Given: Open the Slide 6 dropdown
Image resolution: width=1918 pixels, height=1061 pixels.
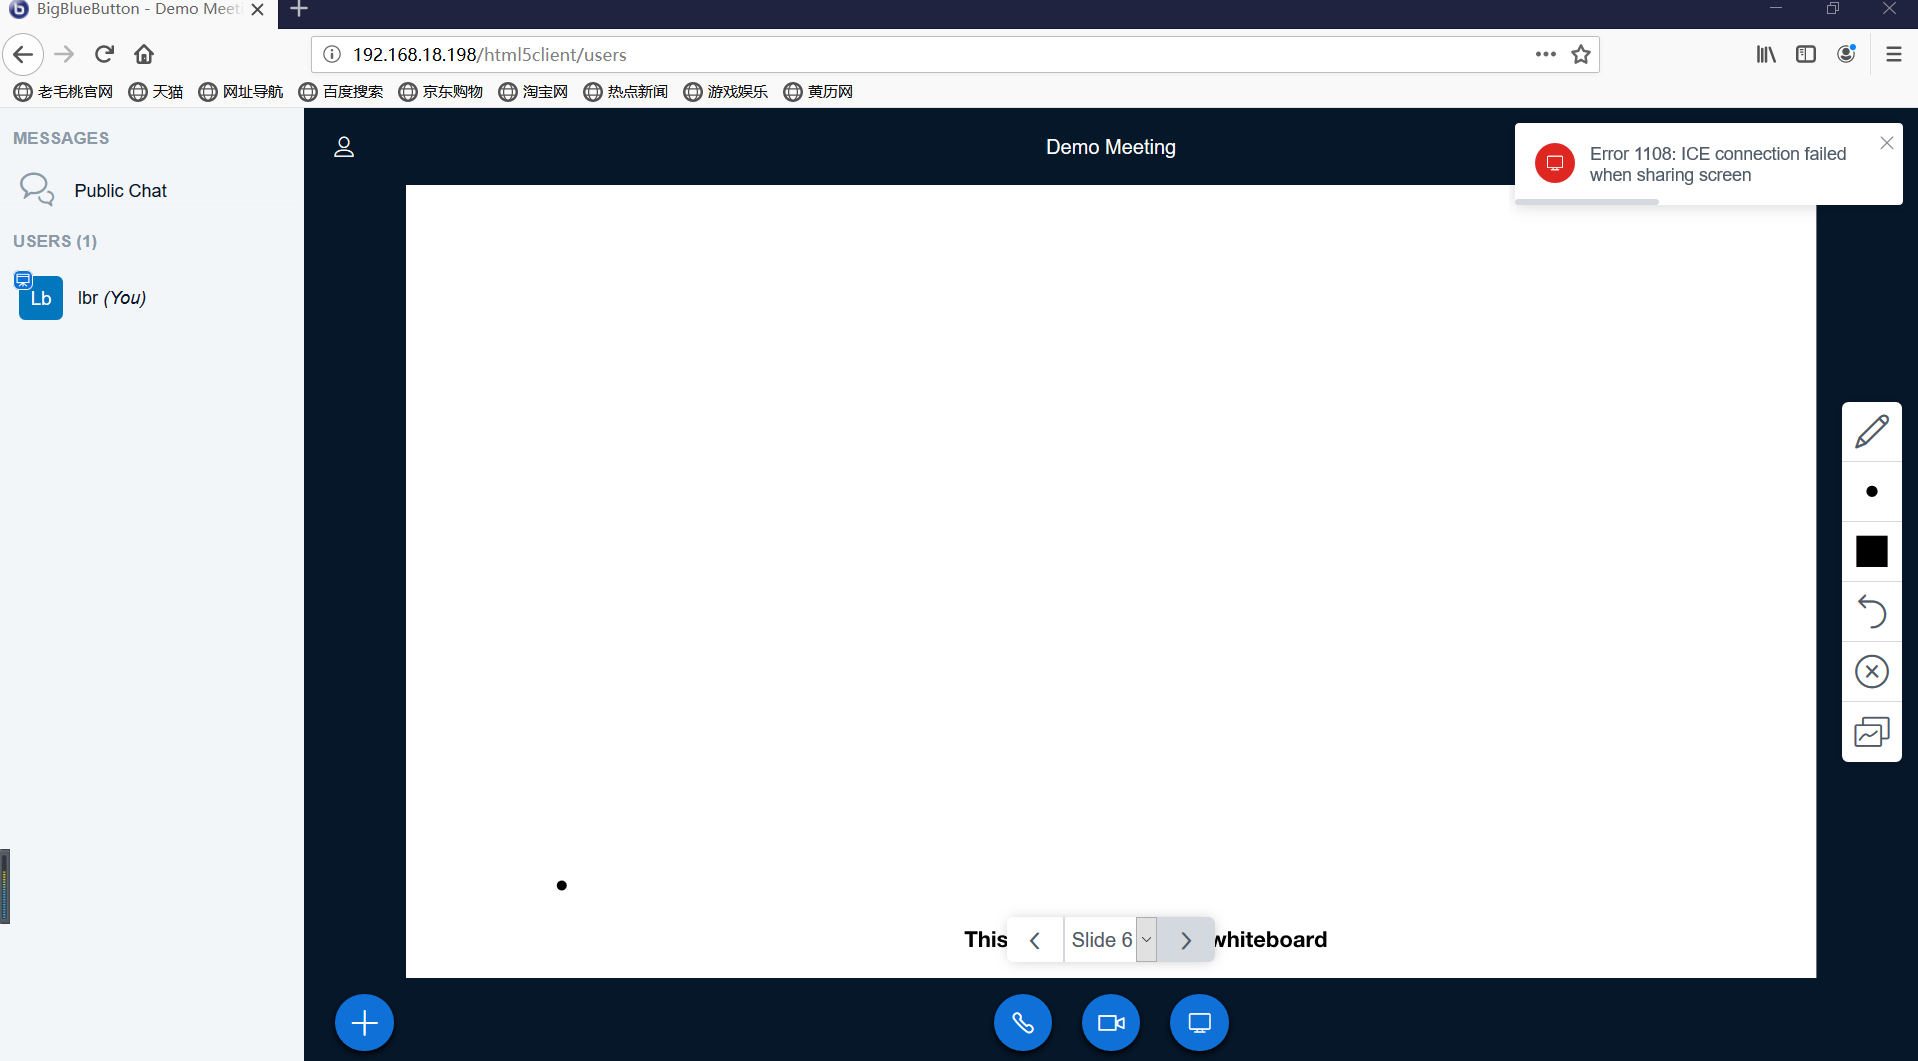Looking at the screenshot, I should [x=1146, y=939].
